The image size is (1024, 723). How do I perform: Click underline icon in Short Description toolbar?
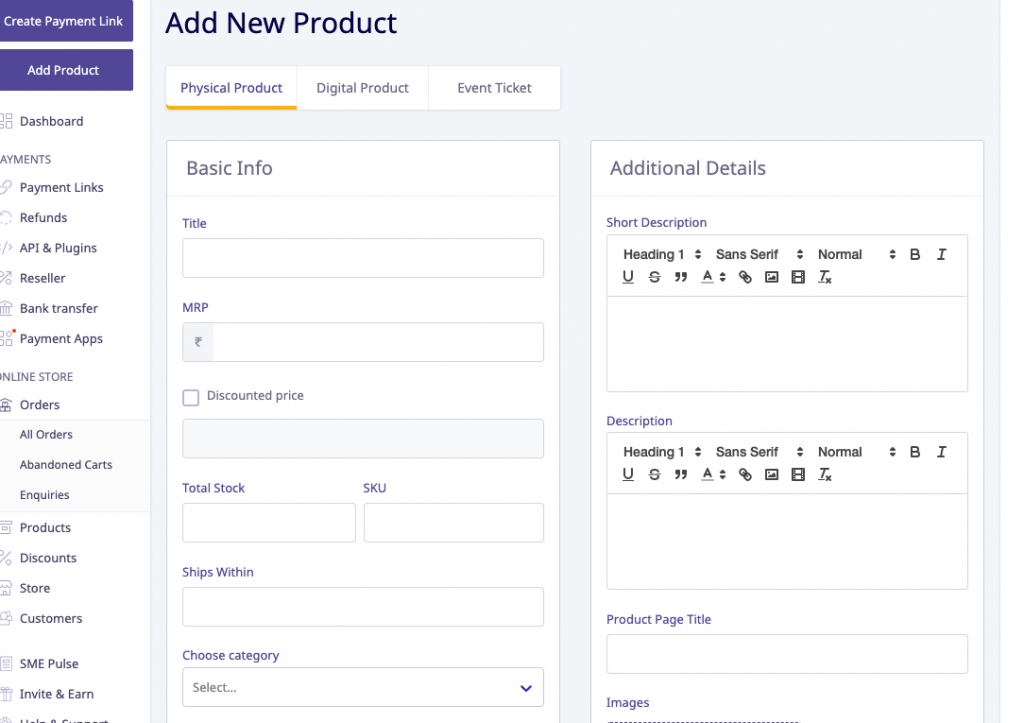click(x=628, y=277)
